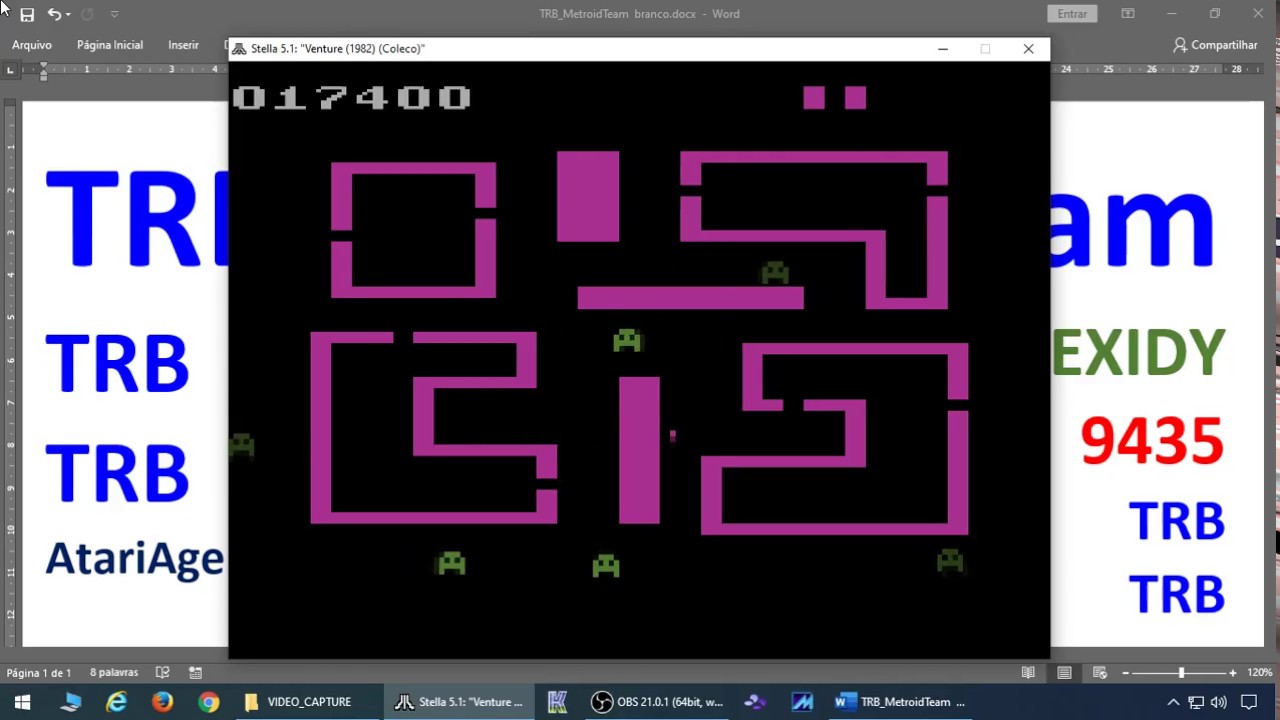Click the K-shaped app icon in the taskbar
Screen dimensions: 1280x720
[557, 702]
